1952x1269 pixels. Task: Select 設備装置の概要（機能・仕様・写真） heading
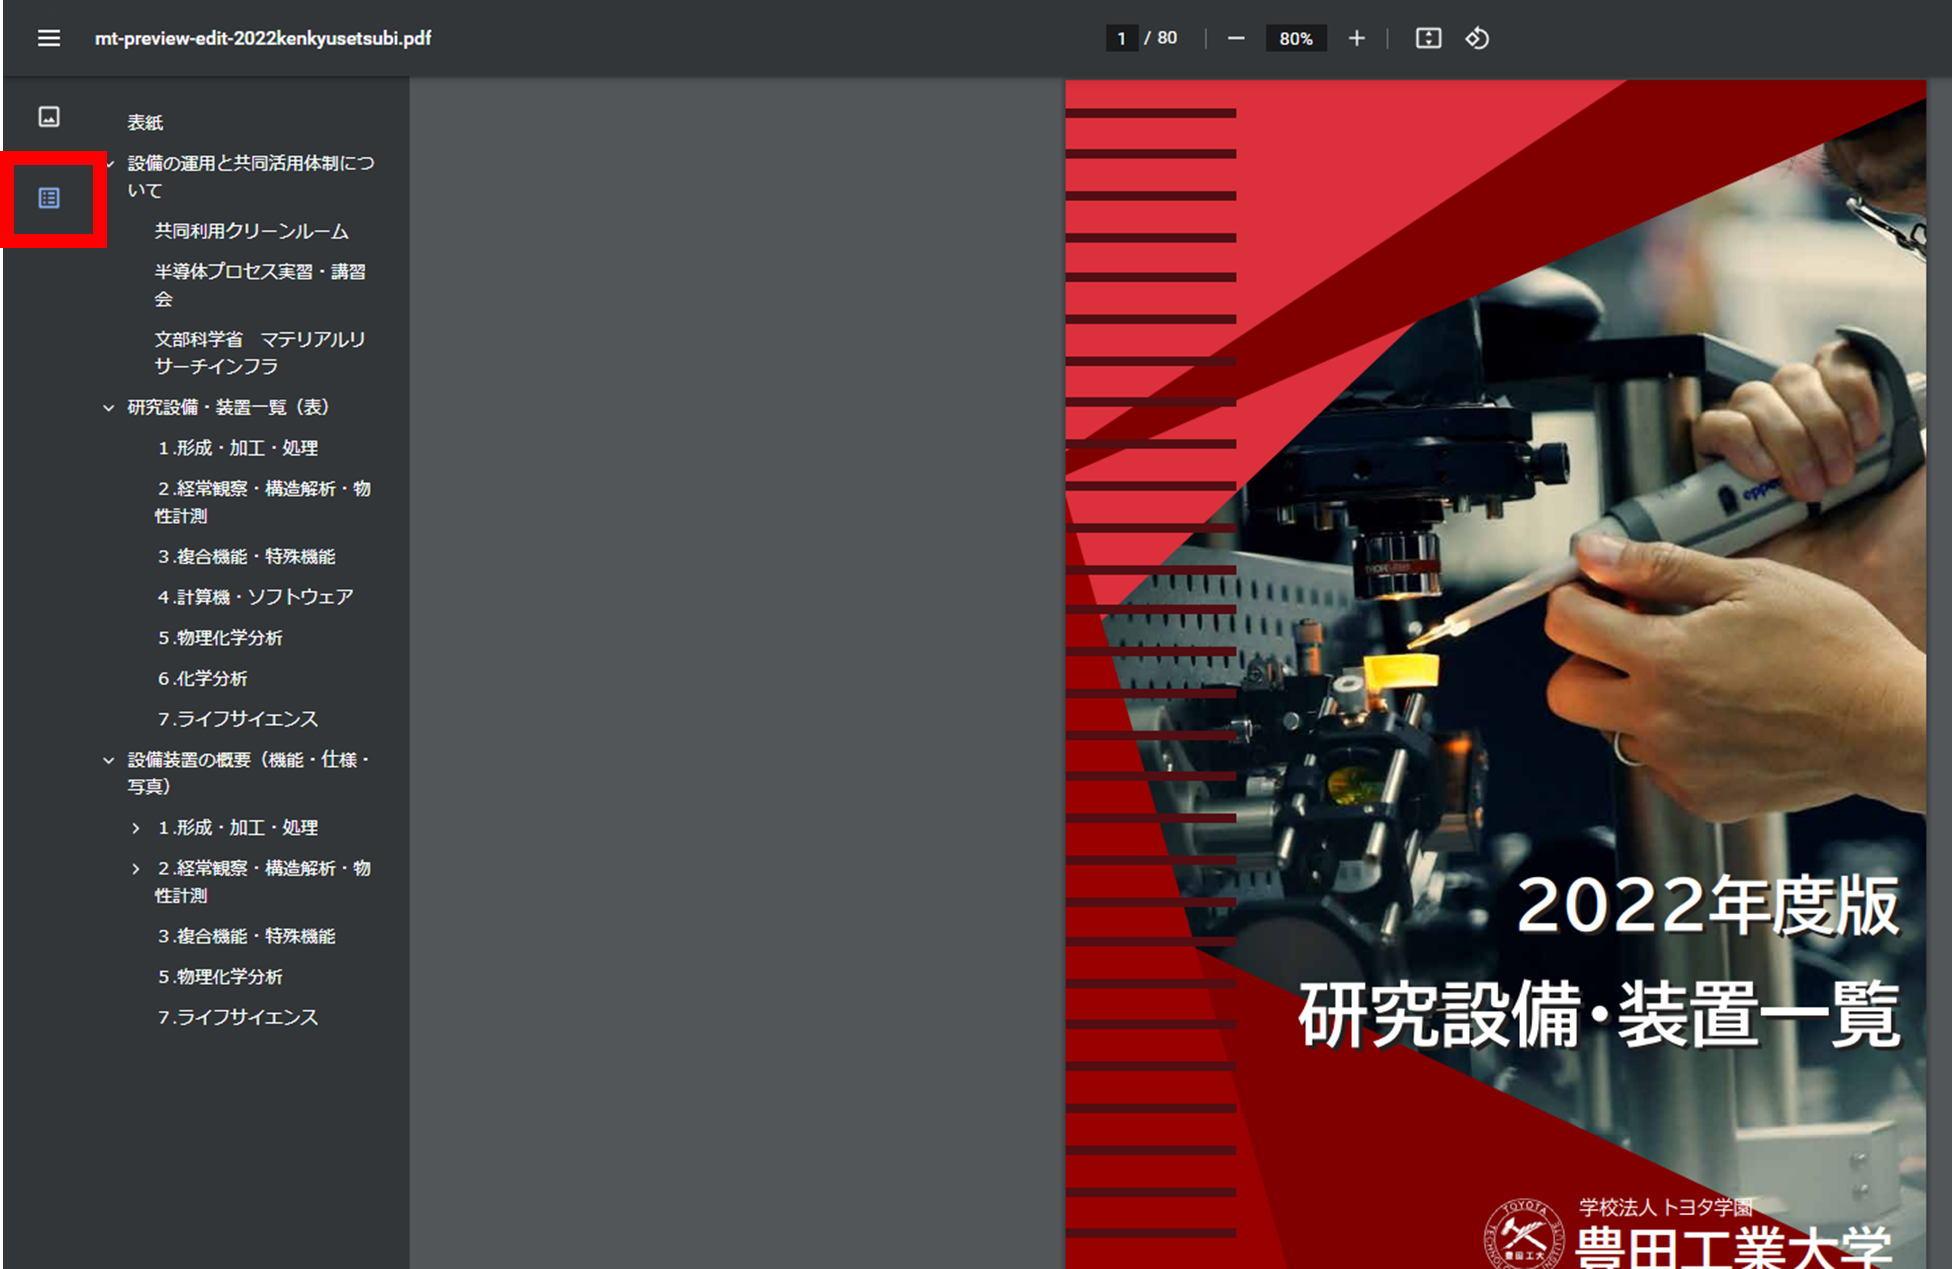(249, 773)
